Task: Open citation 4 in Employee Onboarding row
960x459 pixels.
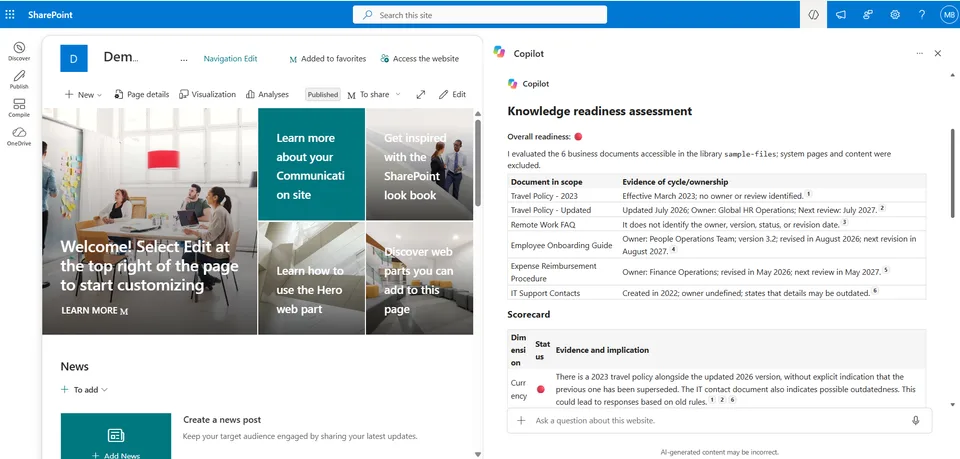Action: pyautogui.click(x=673, y=250)
